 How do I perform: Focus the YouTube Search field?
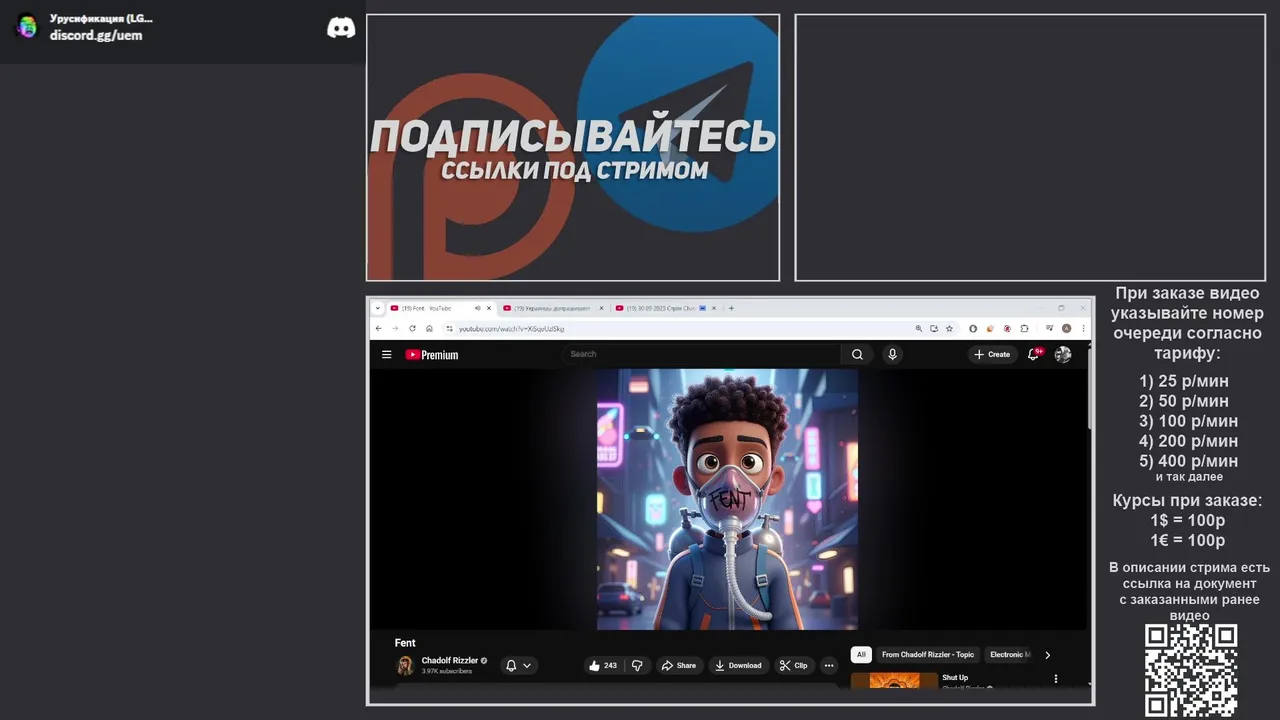point(703,354)
